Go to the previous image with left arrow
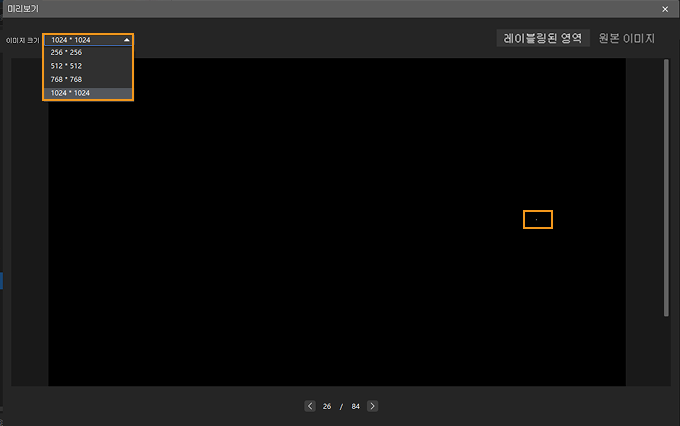 tap(310, 406)
